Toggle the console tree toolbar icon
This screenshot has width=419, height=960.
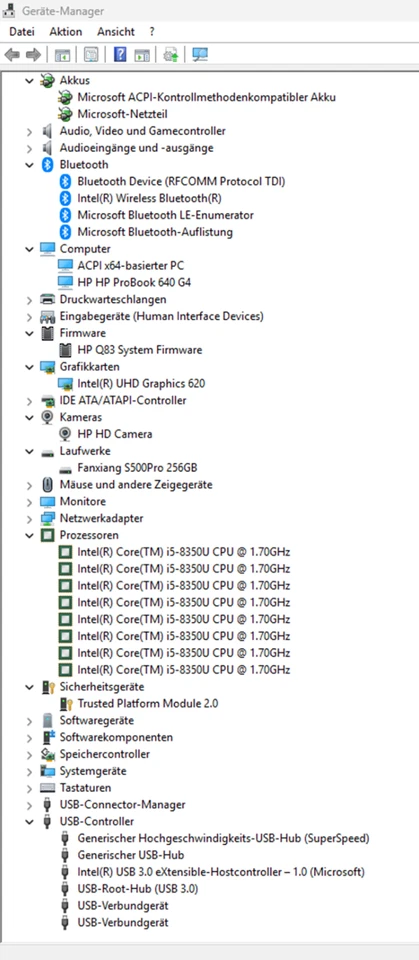[62, 55]
